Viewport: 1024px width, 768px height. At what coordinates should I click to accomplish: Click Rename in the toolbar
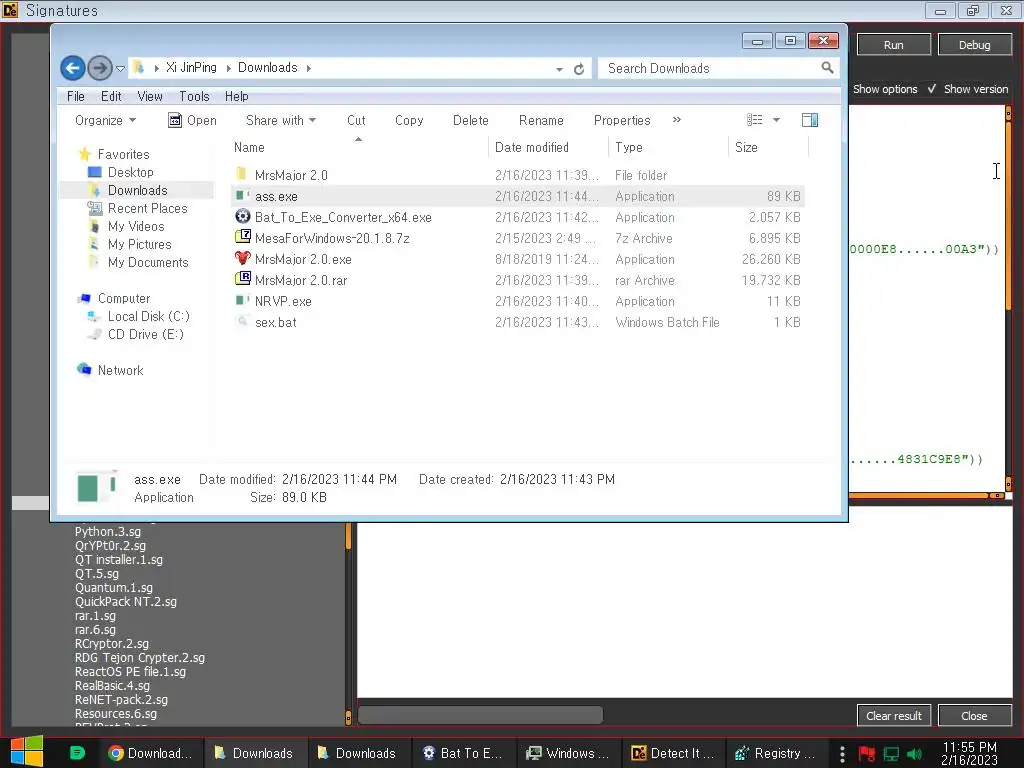click(x=541, y=120)
